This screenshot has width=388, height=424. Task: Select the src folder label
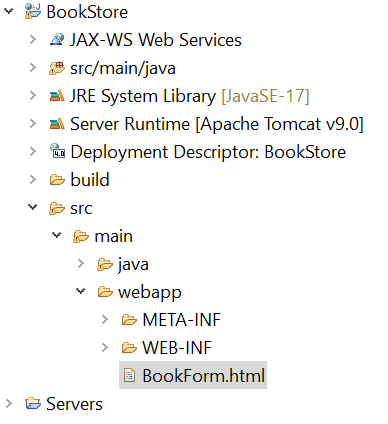click(81, 209)
